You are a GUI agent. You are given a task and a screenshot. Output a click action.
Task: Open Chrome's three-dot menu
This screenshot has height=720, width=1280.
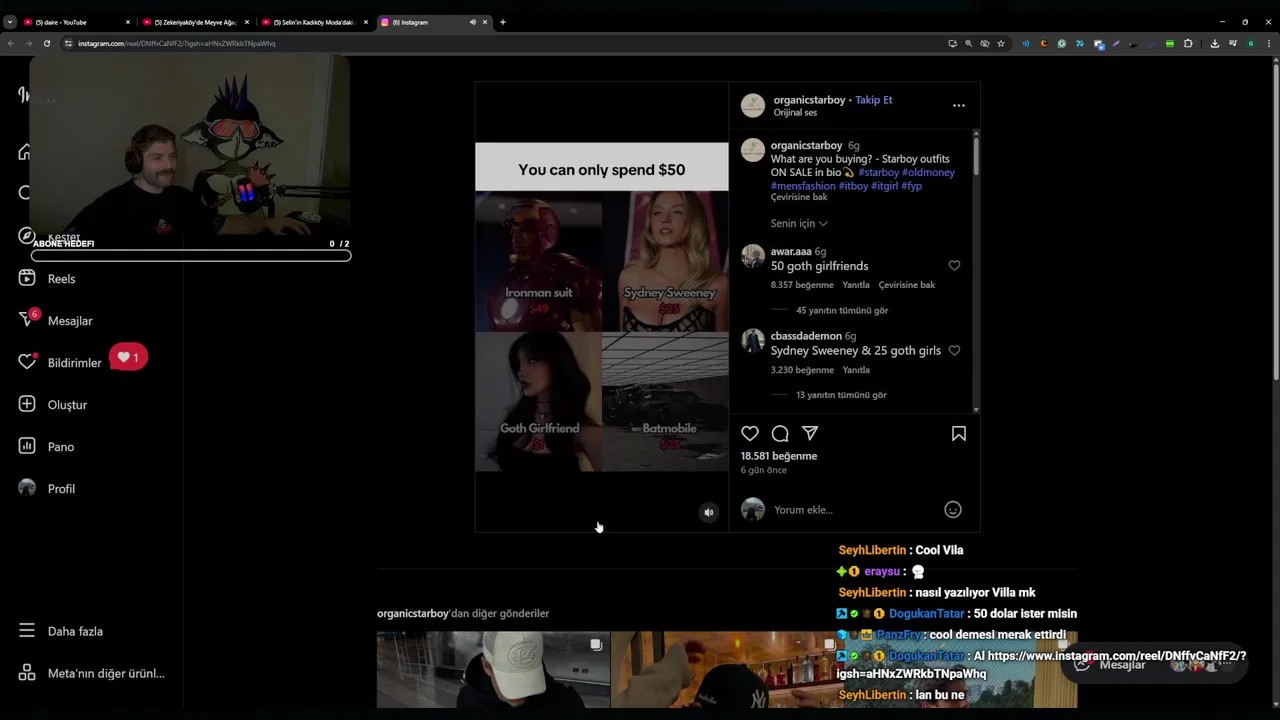tap(1269, 43)
